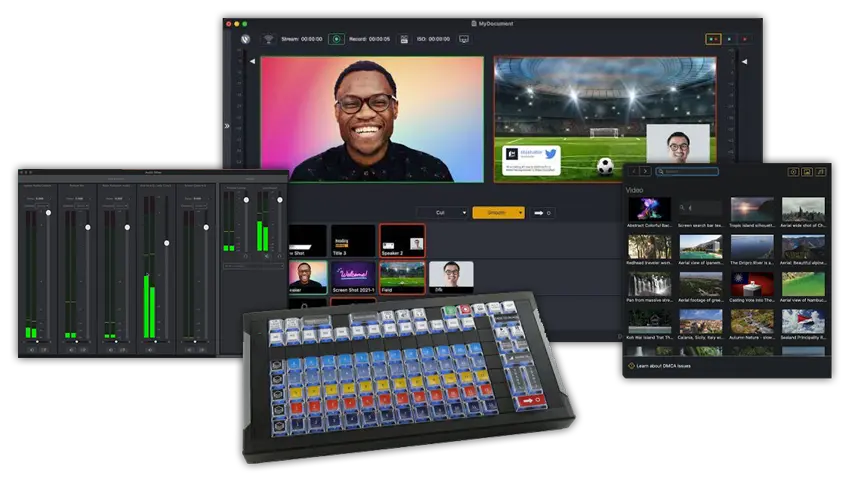Click the Record 00:00:05 timer text
This screenshot has height=477, width=850.
point(369,39)
